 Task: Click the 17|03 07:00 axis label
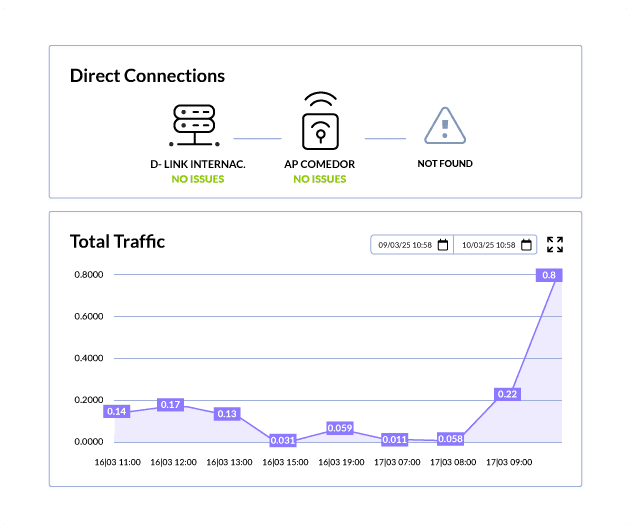point(397,462)
